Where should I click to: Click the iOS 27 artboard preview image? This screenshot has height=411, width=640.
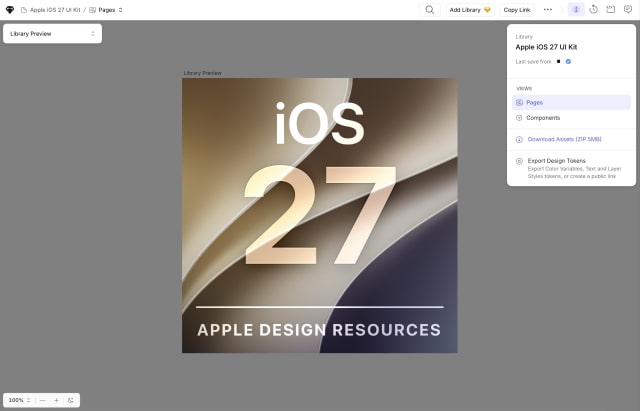[x=320, y=215]
